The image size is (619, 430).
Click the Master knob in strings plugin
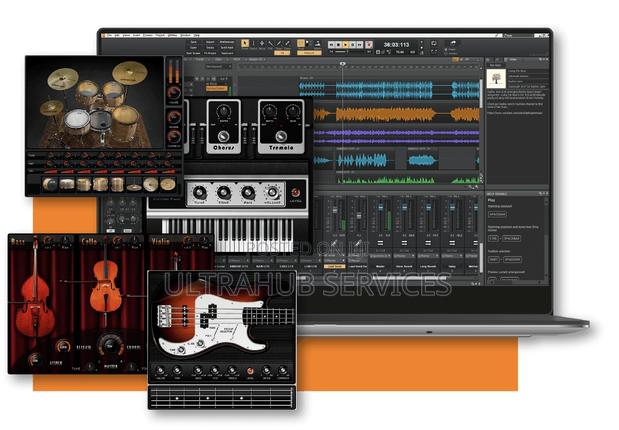(111, 346)
